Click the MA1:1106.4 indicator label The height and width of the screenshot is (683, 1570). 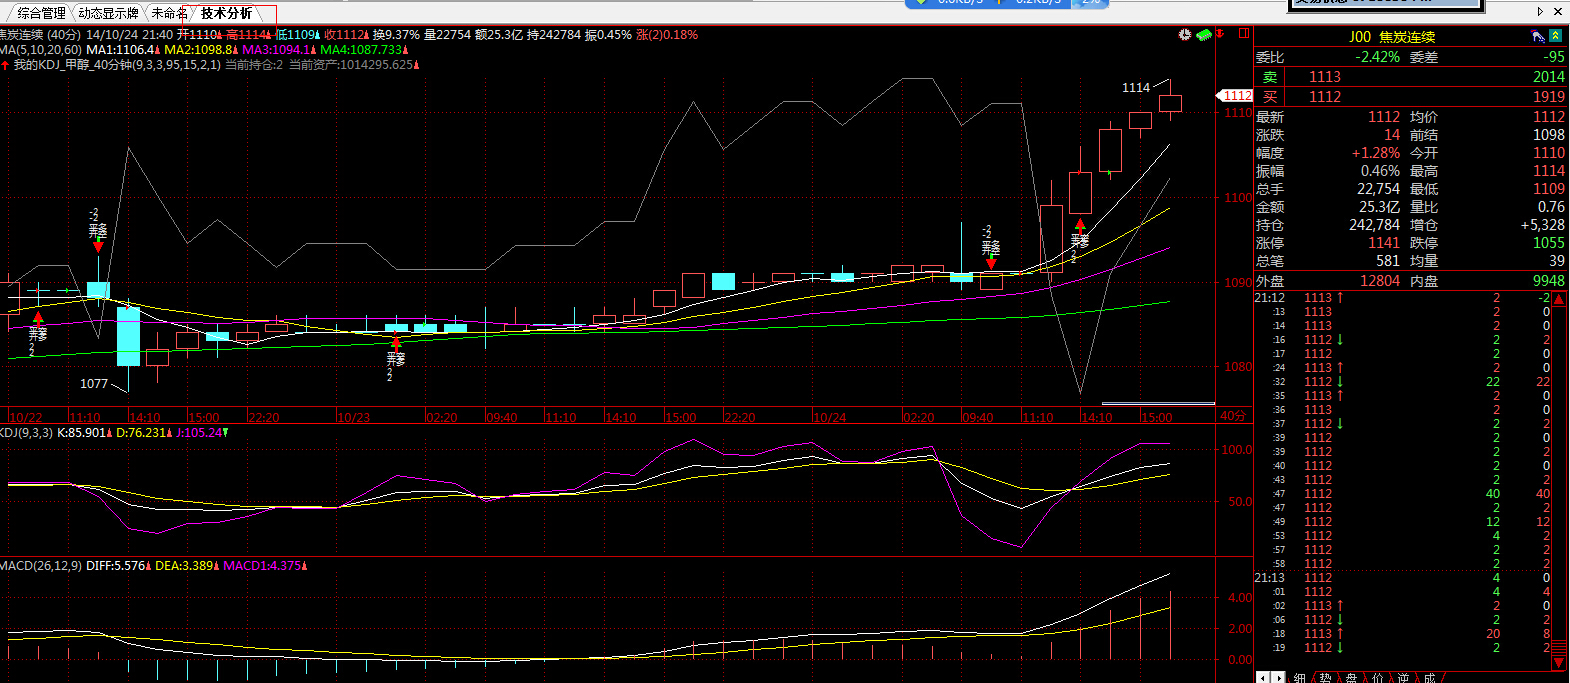coord(121,50)
